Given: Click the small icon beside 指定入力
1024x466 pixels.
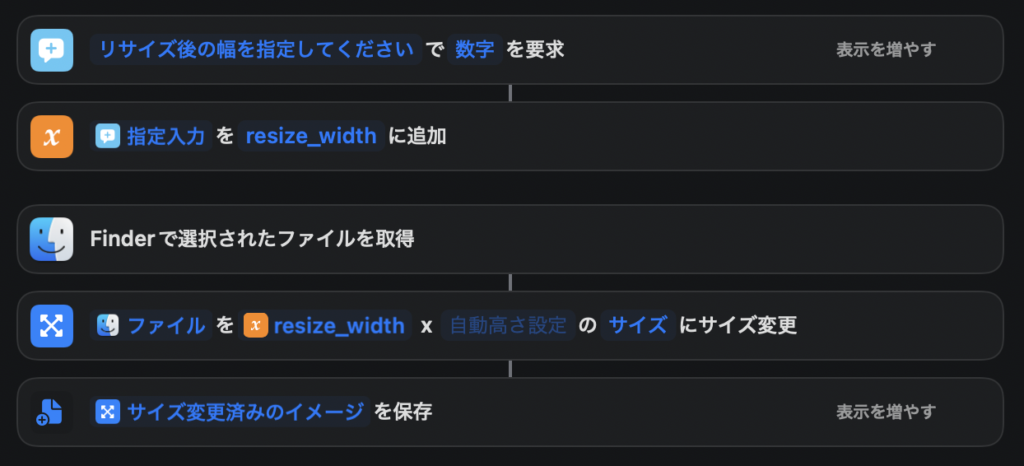Looking at the screenshot, I should [x=107, y=136].
